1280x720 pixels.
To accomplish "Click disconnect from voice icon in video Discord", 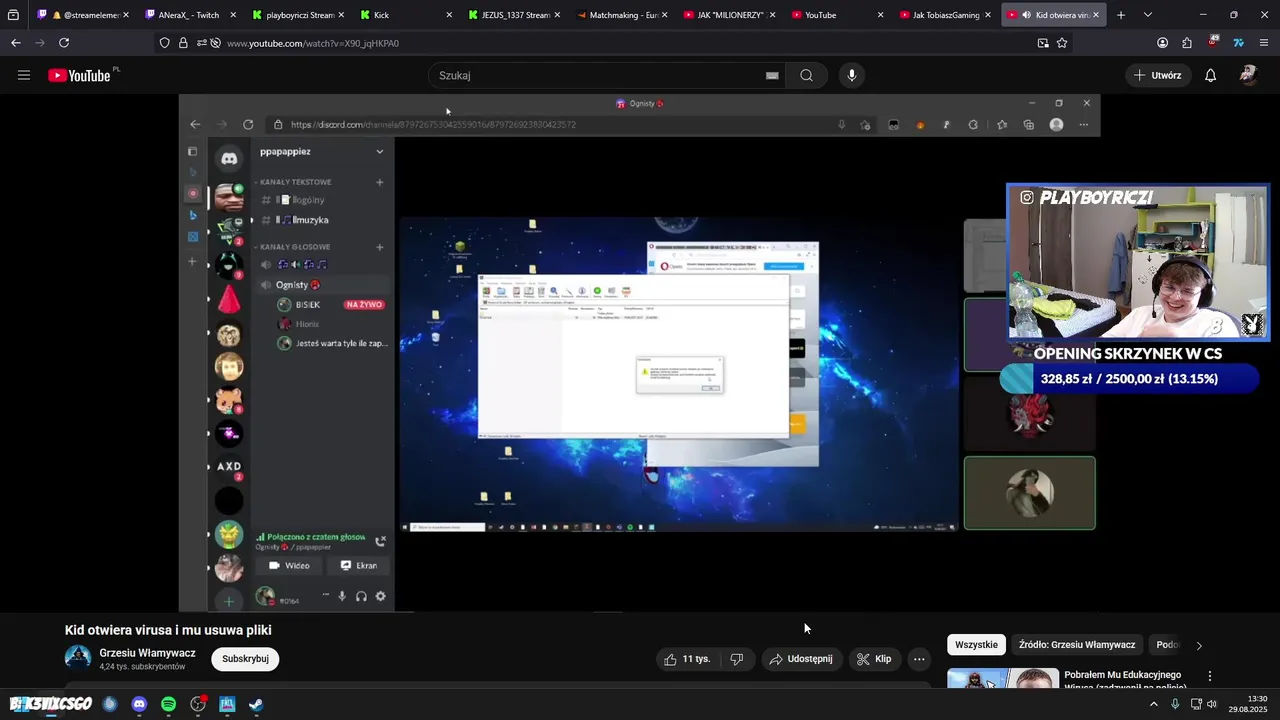I will 380,541.
